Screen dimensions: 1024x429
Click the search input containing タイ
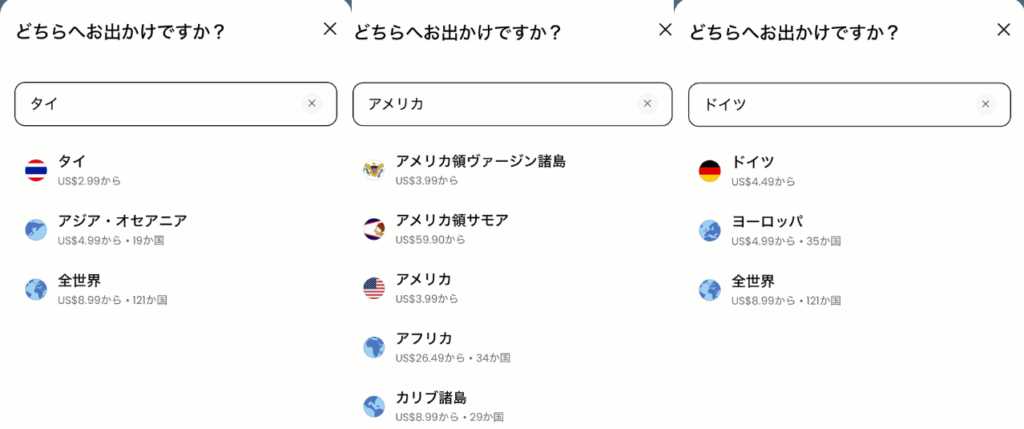(160, 104)
